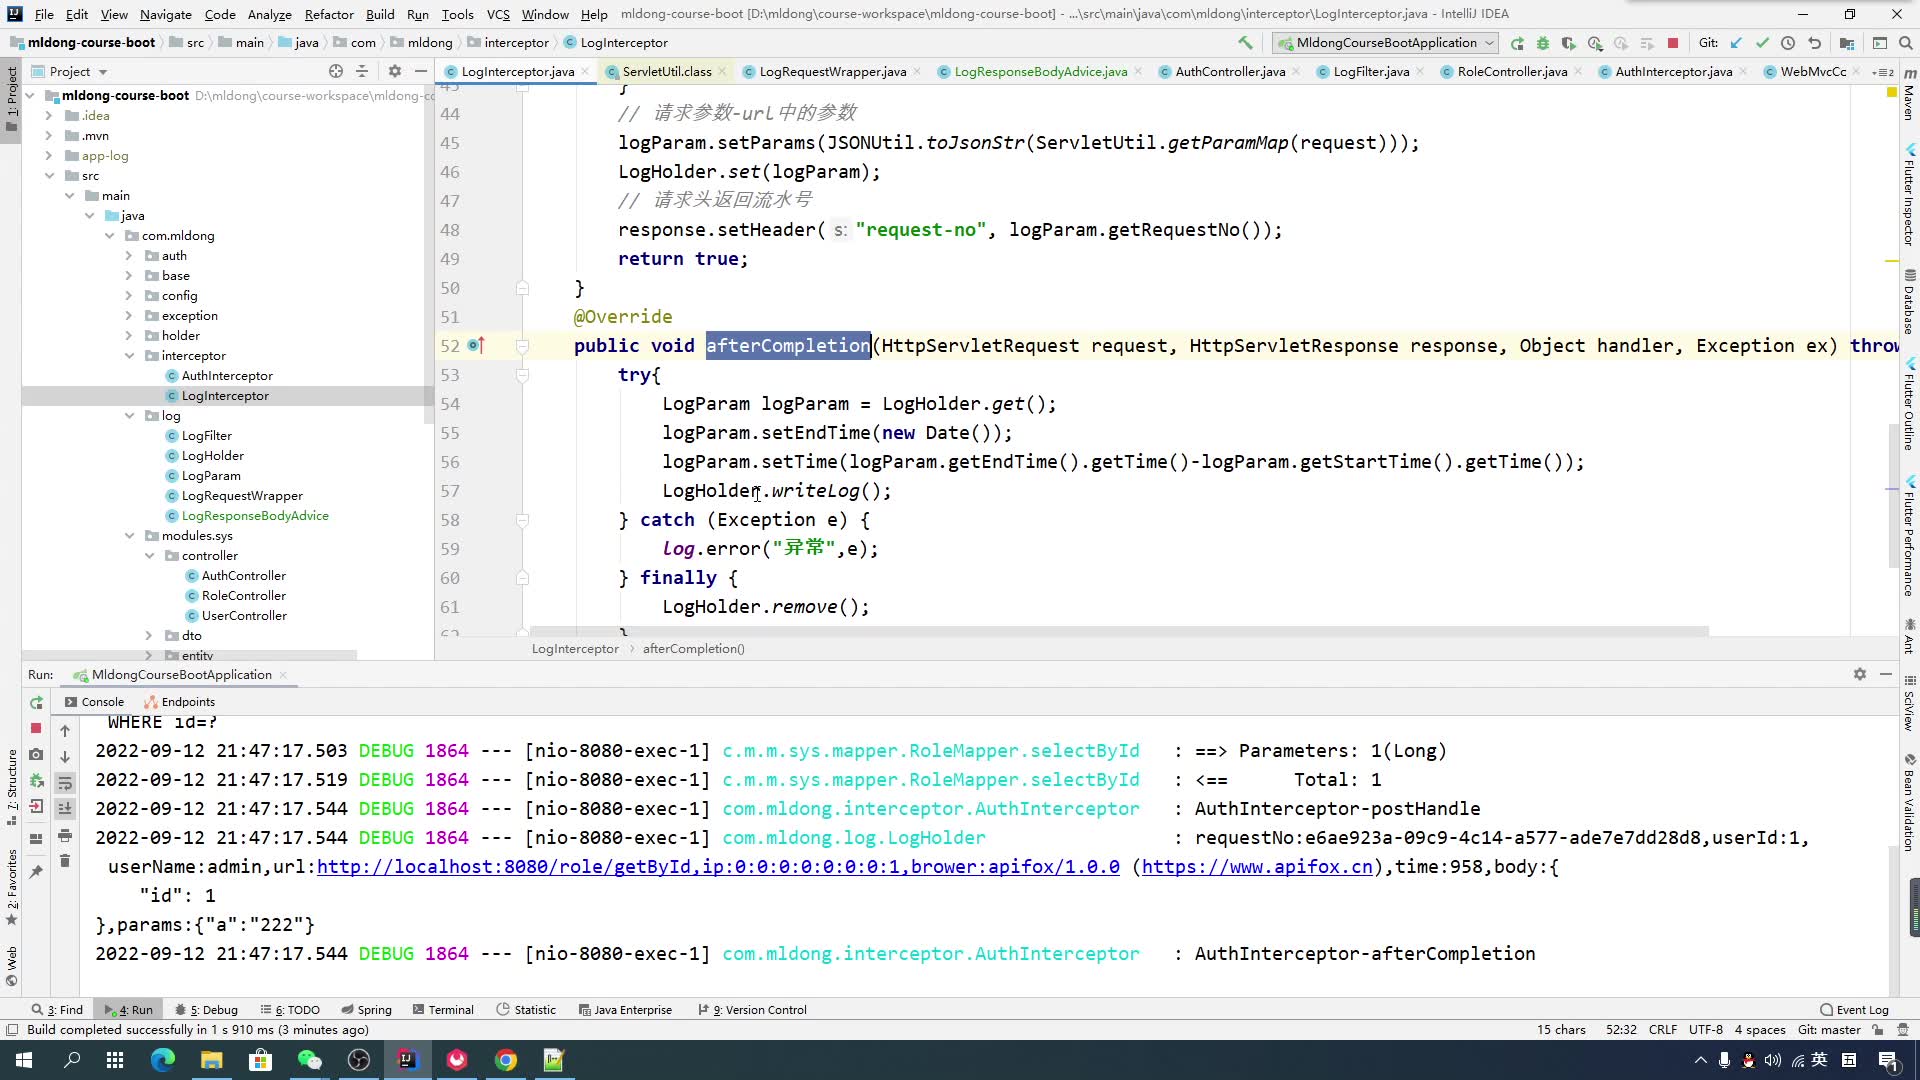Open the MldongCourseBootApplication run configuration dropdown
Image resolution: width=1920 pixels, height=1080 pixels.
(1385, 43)
